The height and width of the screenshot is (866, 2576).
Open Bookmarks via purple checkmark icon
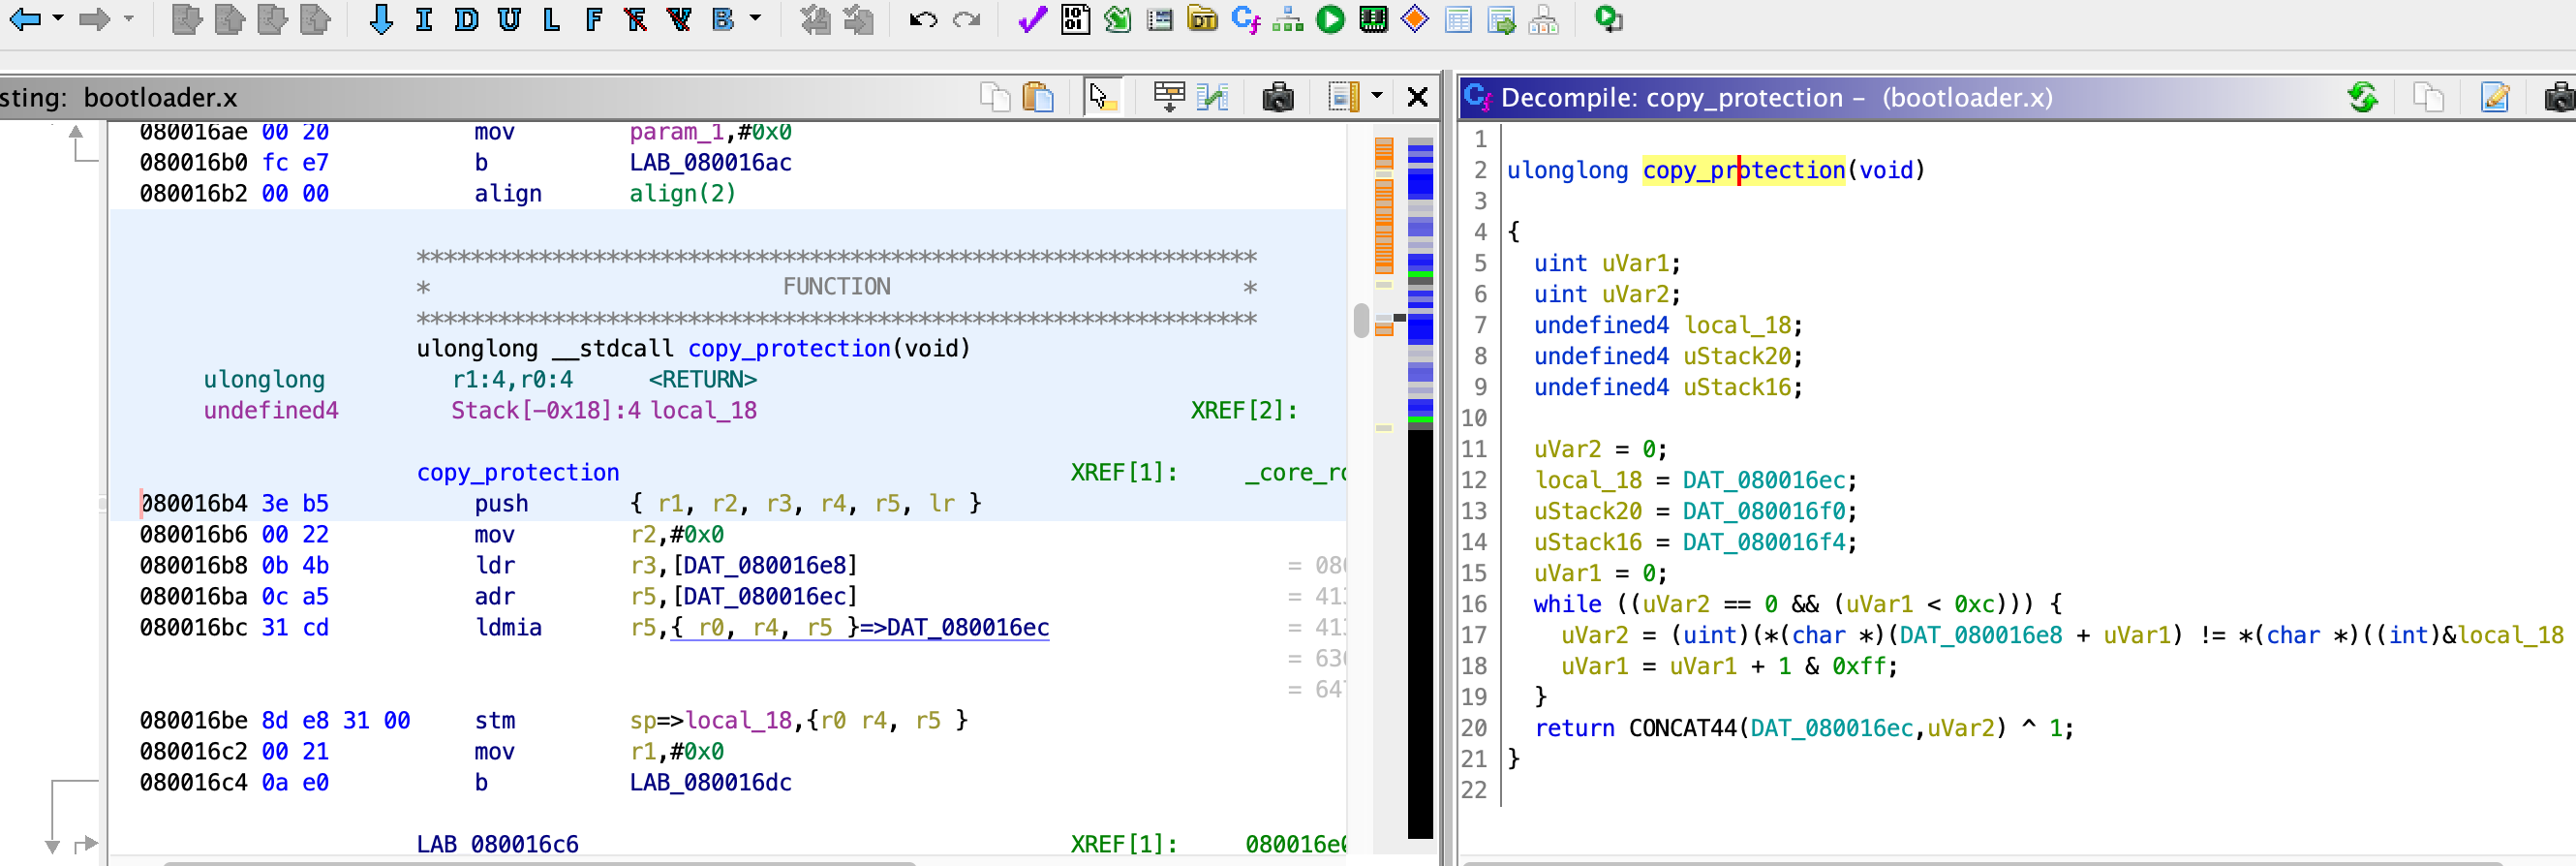[x=1032, y=19]
